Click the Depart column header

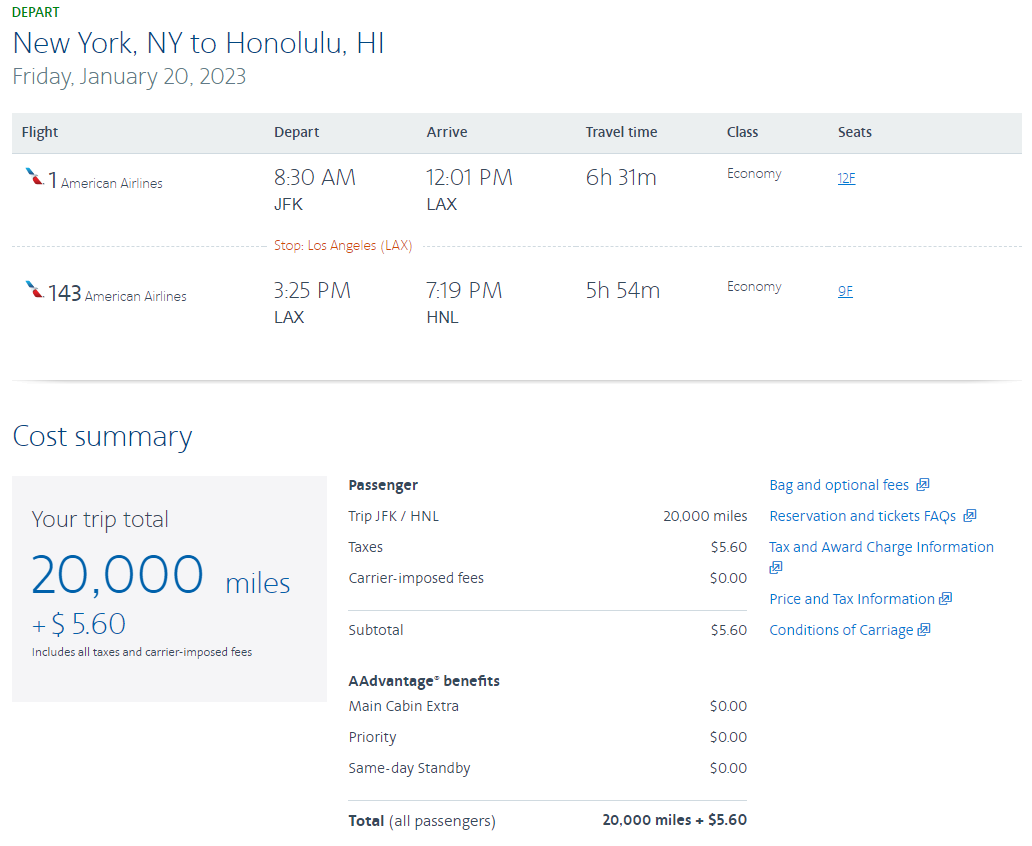[296, 132]
